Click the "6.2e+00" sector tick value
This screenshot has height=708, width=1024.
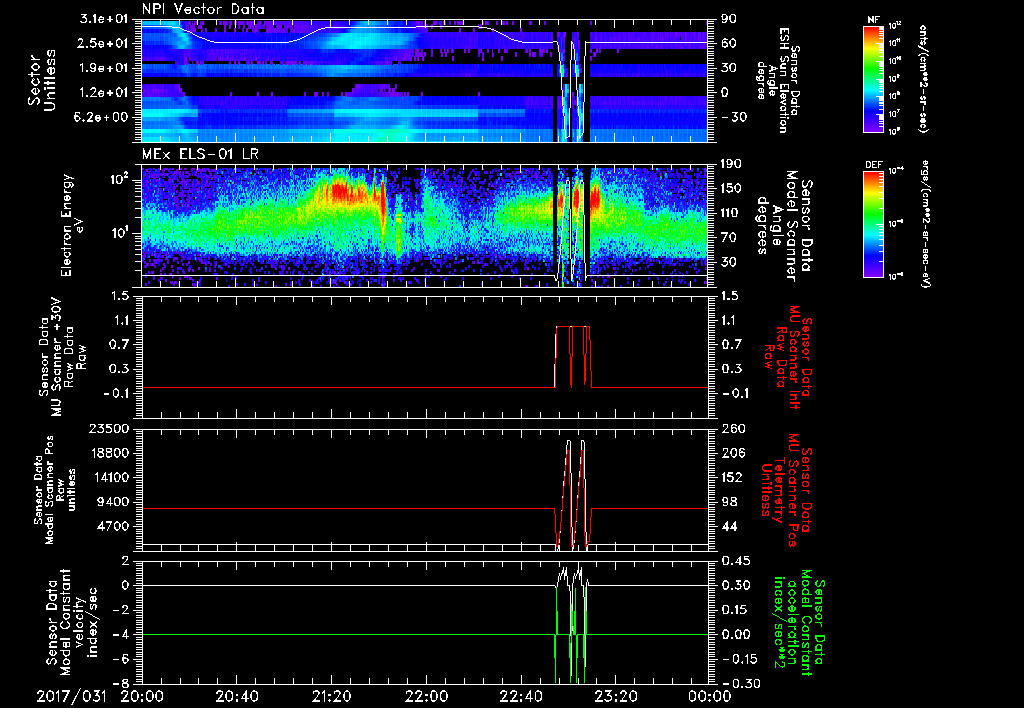pyautogui.click(x=101, y=117)
